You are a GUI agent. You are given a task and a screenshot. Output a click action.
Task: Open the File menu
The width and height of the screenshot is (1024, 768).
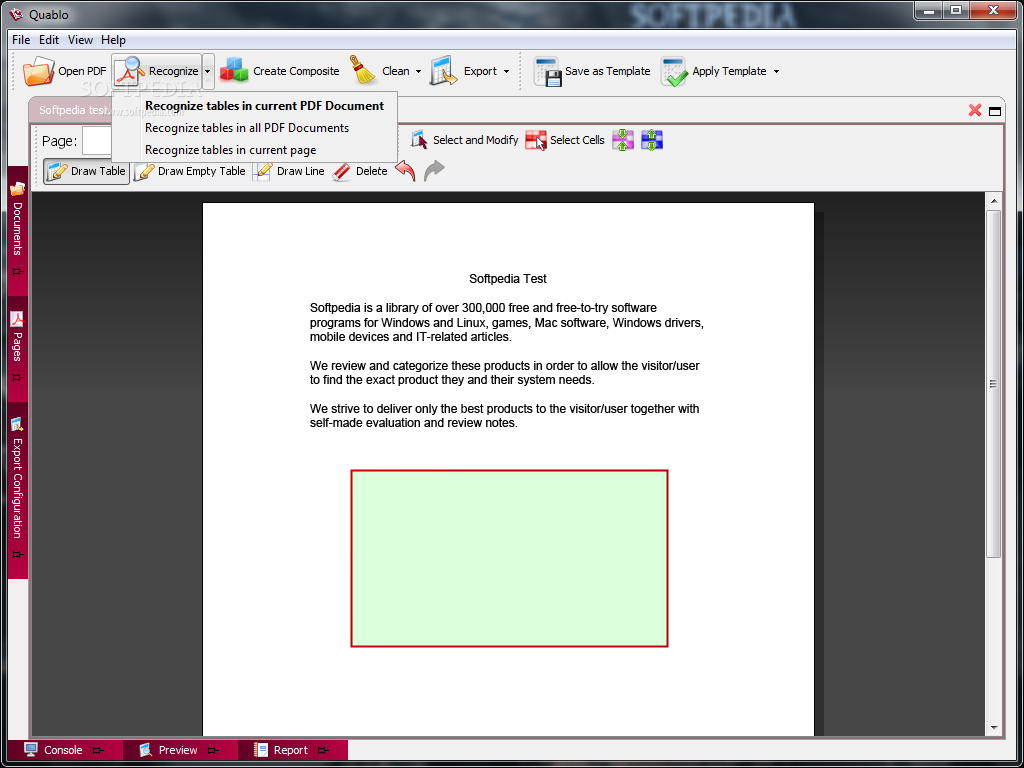[x=21, y=40]
